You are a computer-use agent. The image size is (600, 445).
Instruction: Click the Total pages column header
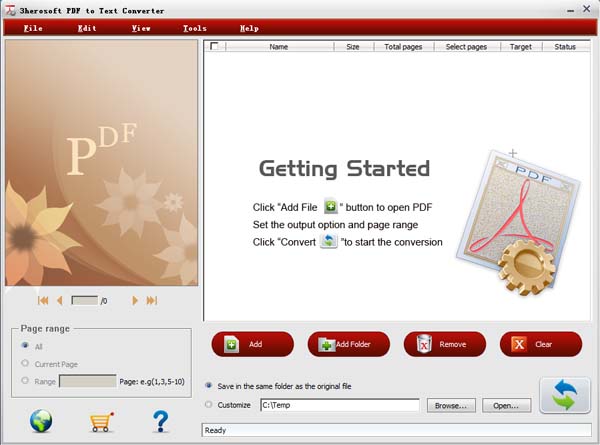click(403, 47)
